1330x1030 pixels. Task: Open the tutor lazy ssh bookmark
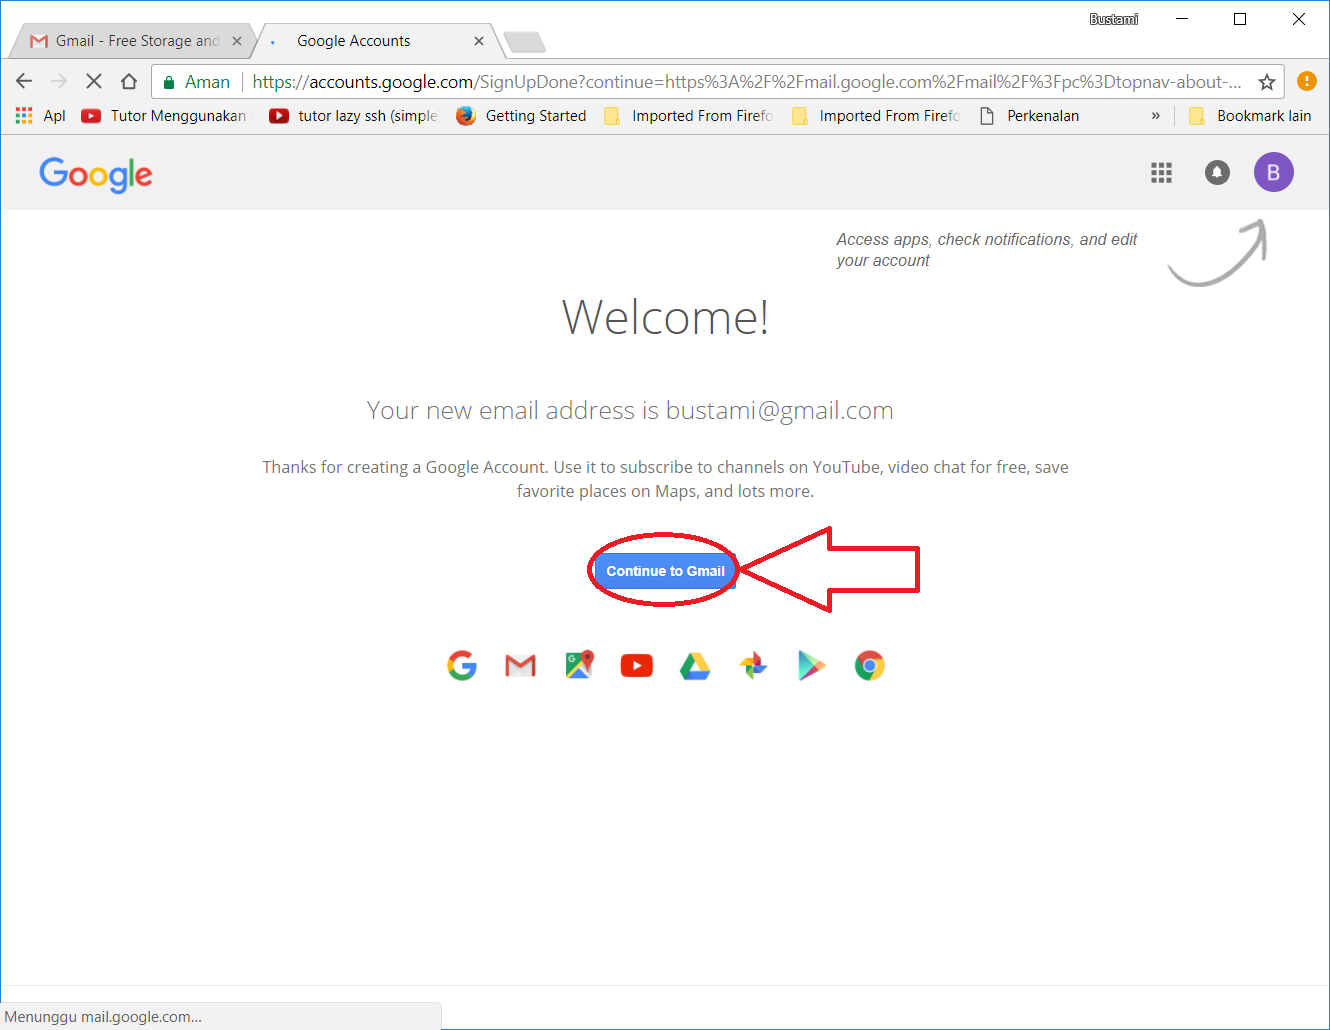(354, 116)
